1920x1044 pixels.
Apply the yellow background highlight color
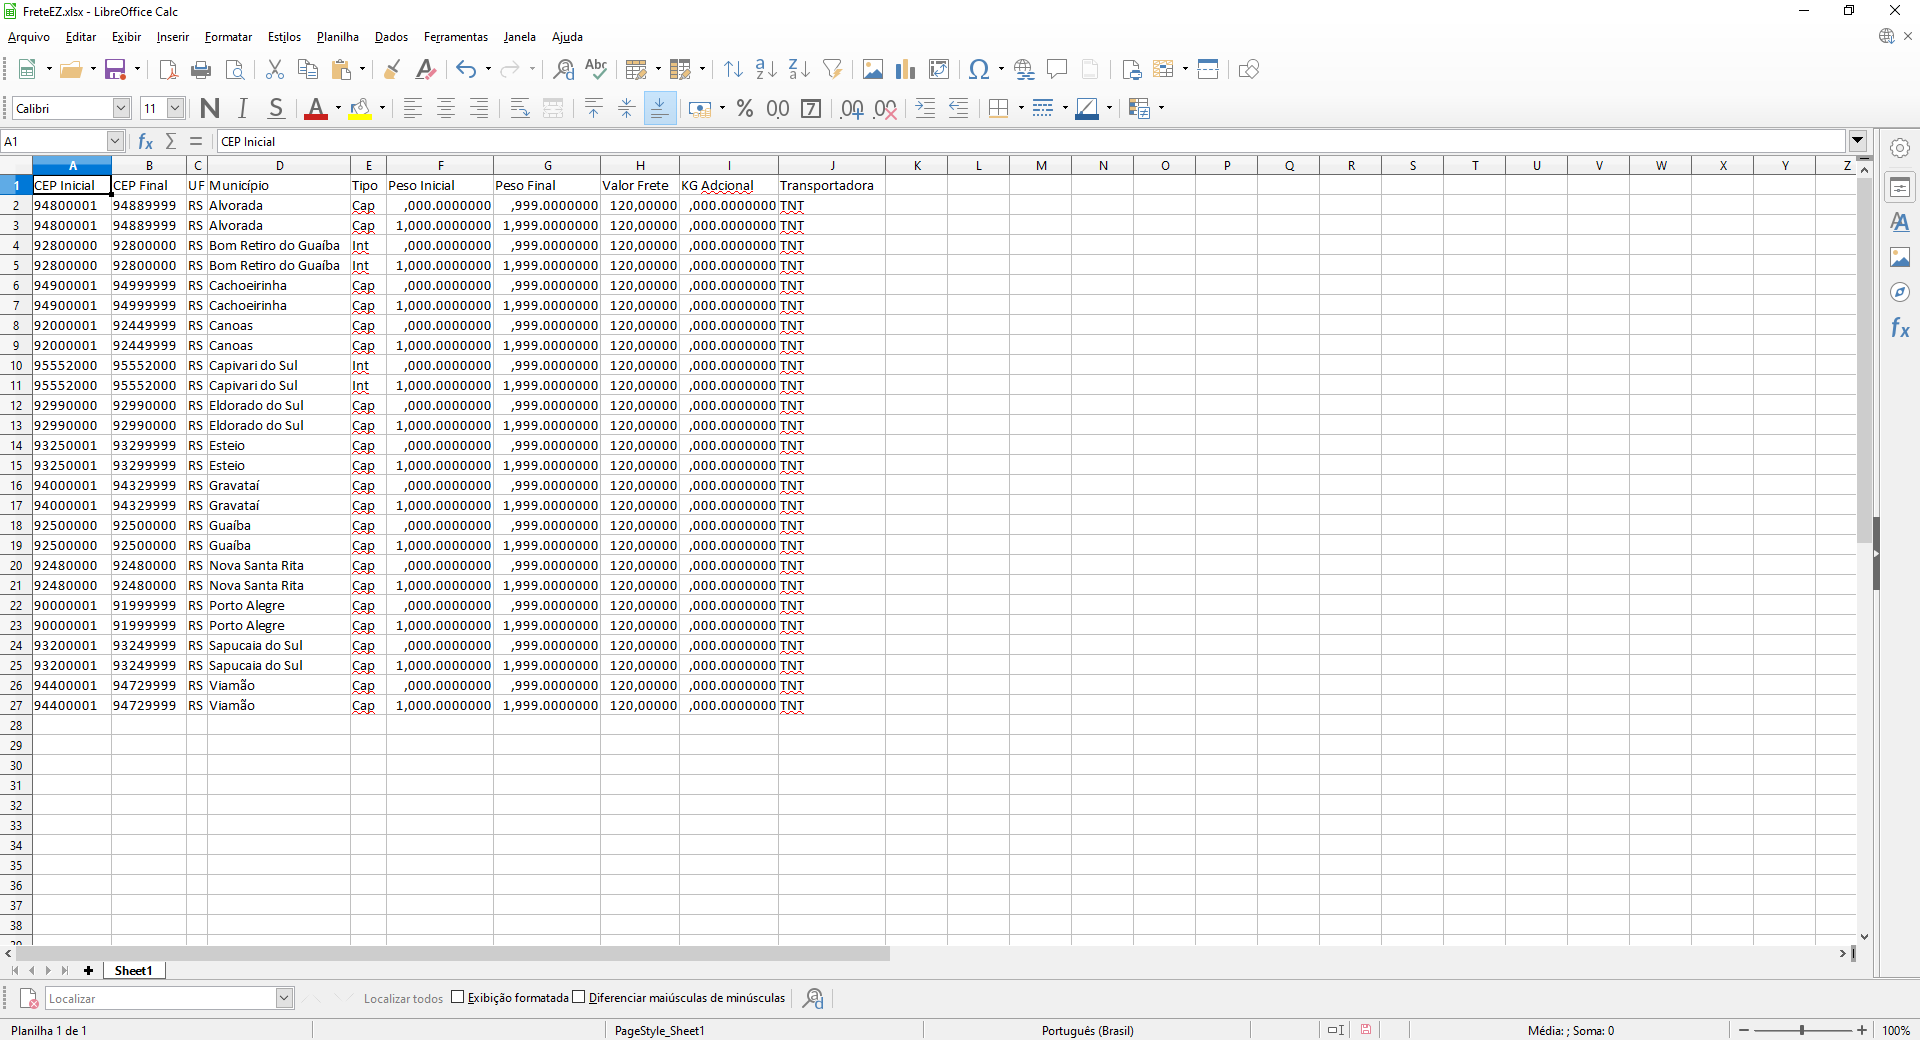click(x=360, y=108)
